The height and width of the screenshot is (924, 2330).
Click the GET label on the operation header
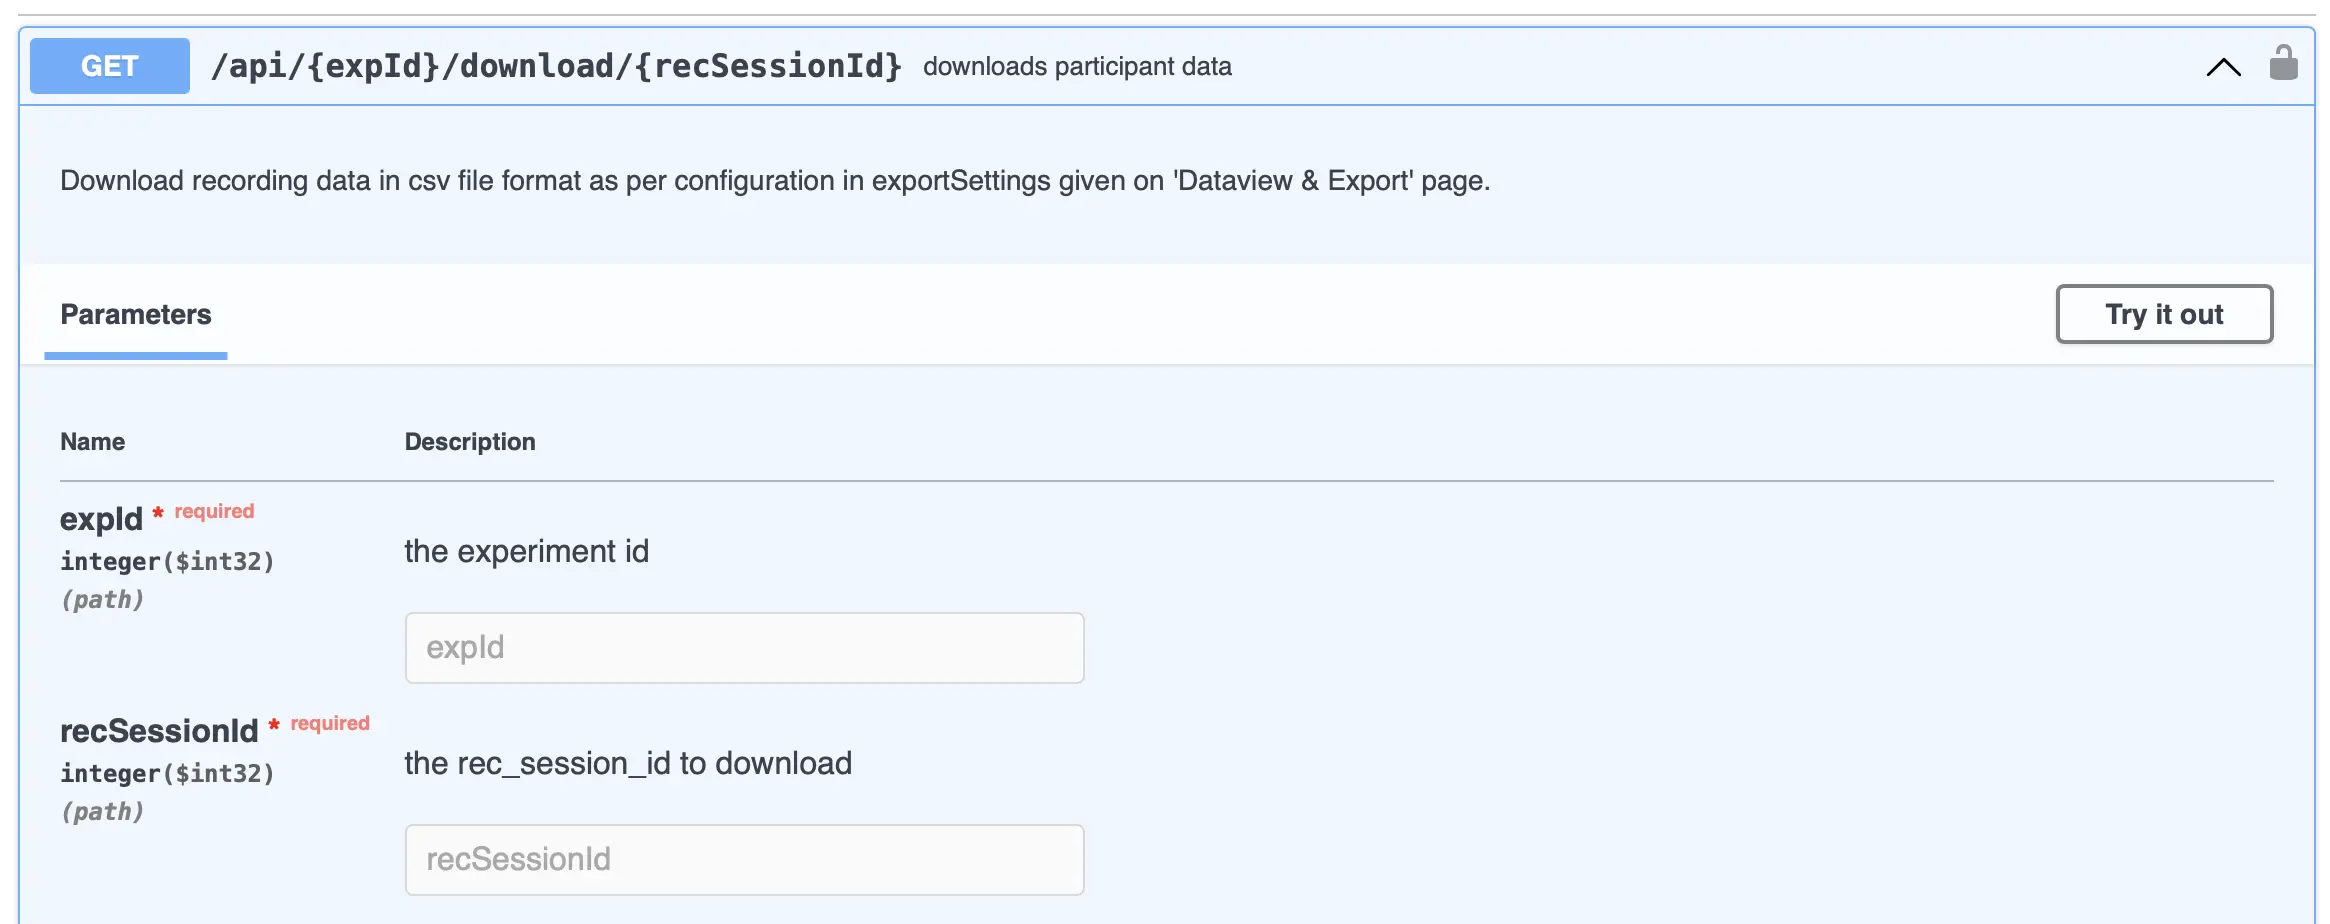point(109,66)
